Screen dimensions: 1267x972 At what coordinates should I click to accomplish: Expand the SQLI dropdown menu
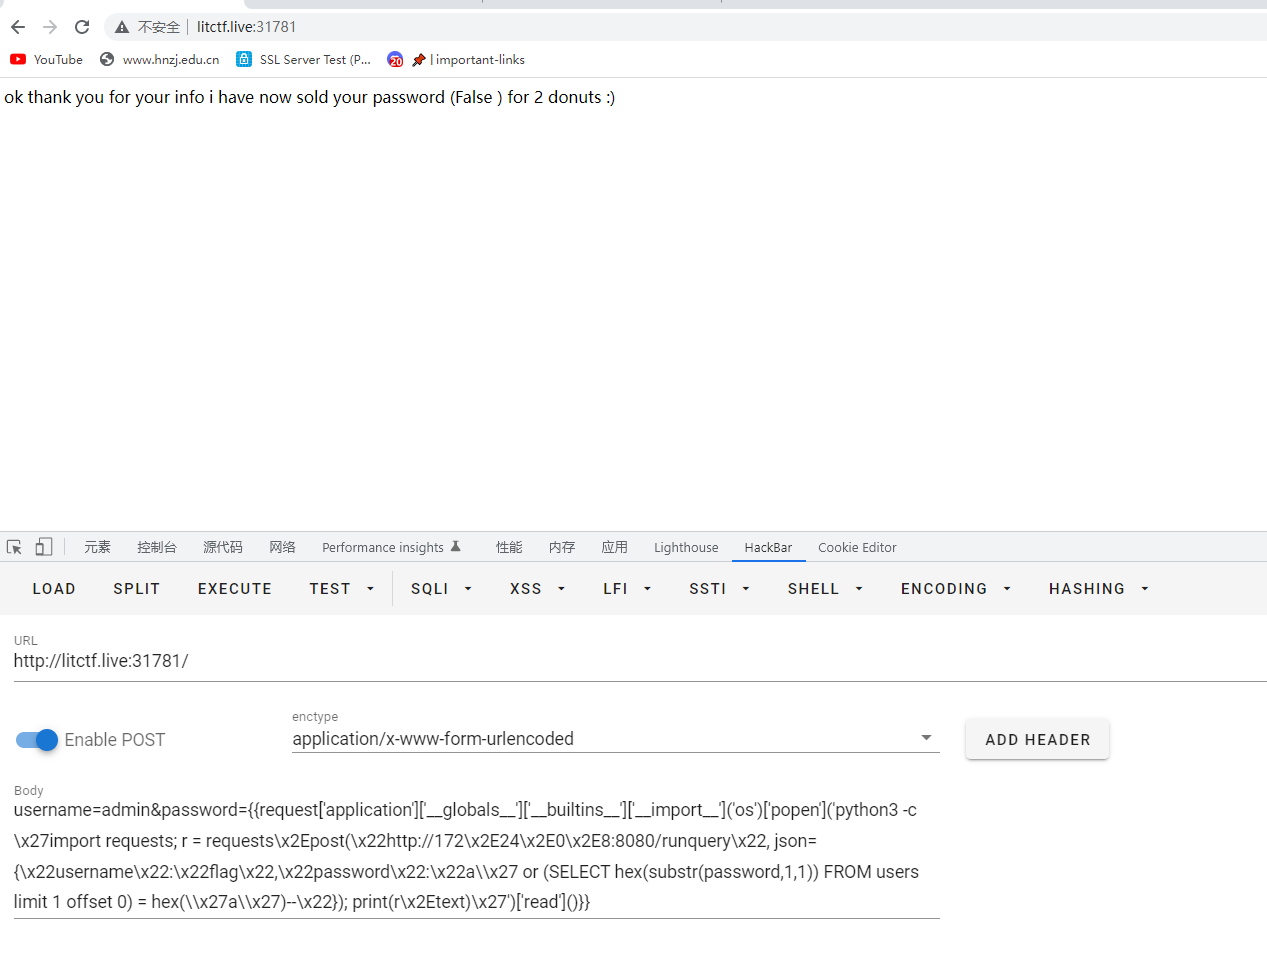click(x=441, y=589)
